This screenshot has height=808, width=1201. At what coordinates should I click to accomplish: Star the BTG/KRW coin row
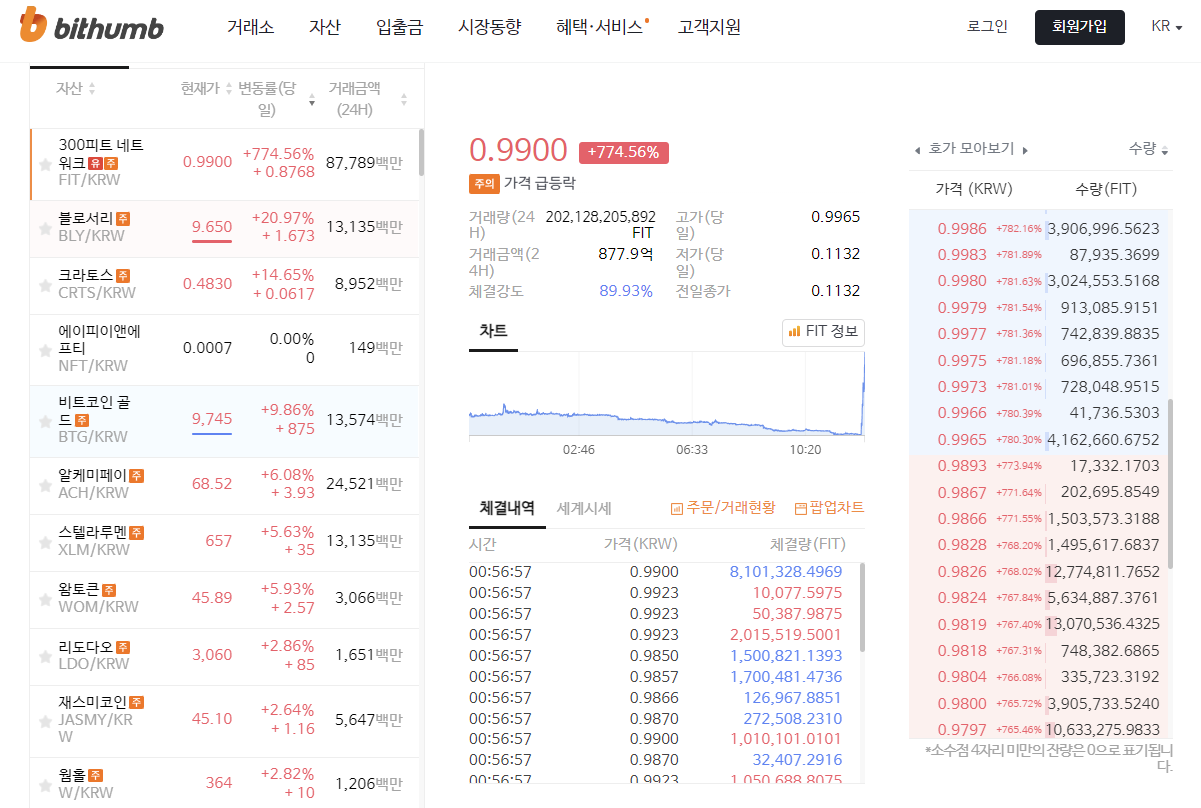45,422
